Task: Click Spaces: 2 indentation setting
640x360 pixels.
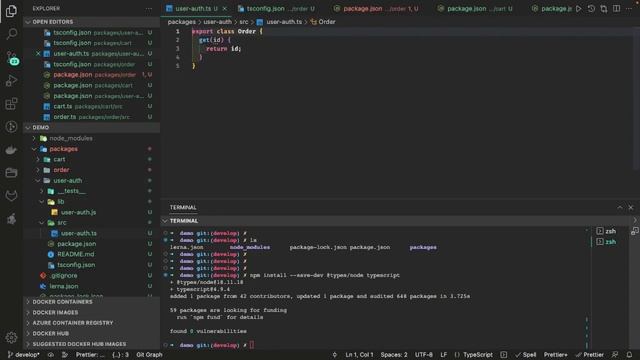Action: point(394,355)
